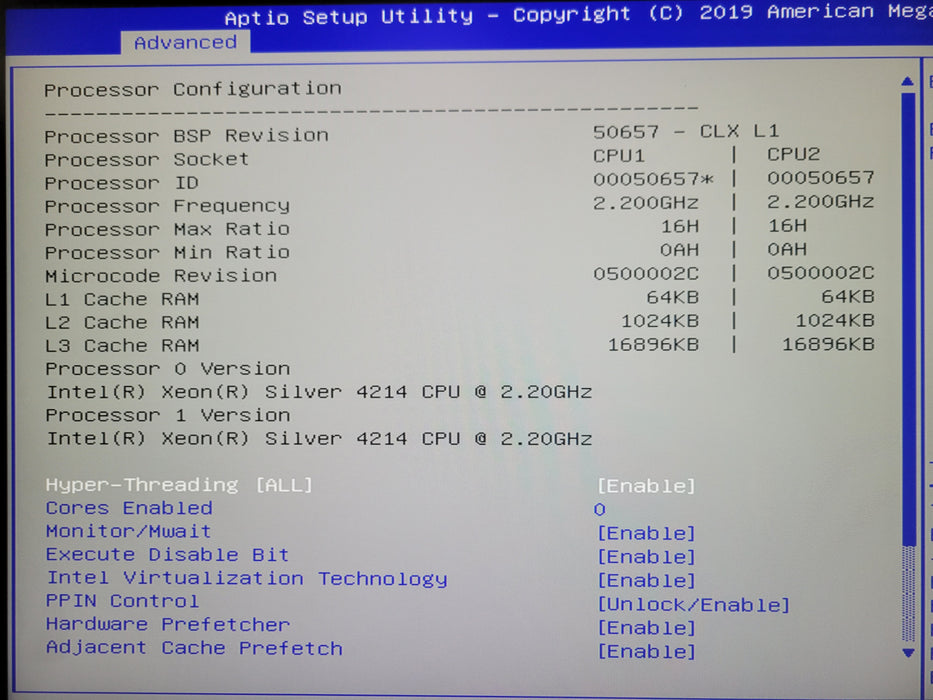Change Monitor/Mwait [Enable] value
Screen dimensions: 933x700
click(646, 533)
